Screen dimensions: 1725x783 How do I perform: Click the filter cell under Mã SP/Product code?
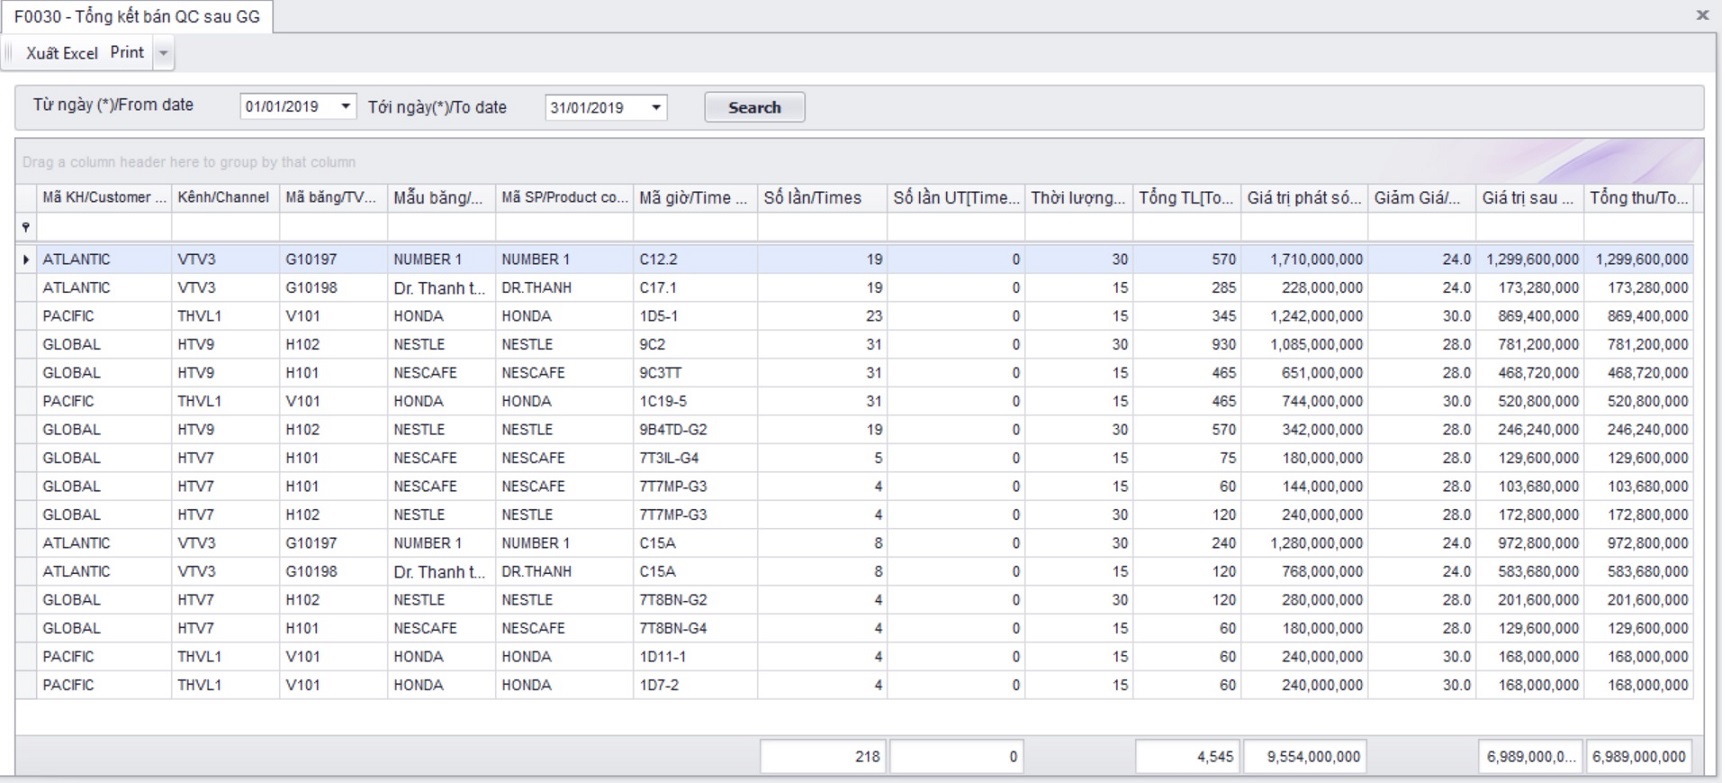564,228
